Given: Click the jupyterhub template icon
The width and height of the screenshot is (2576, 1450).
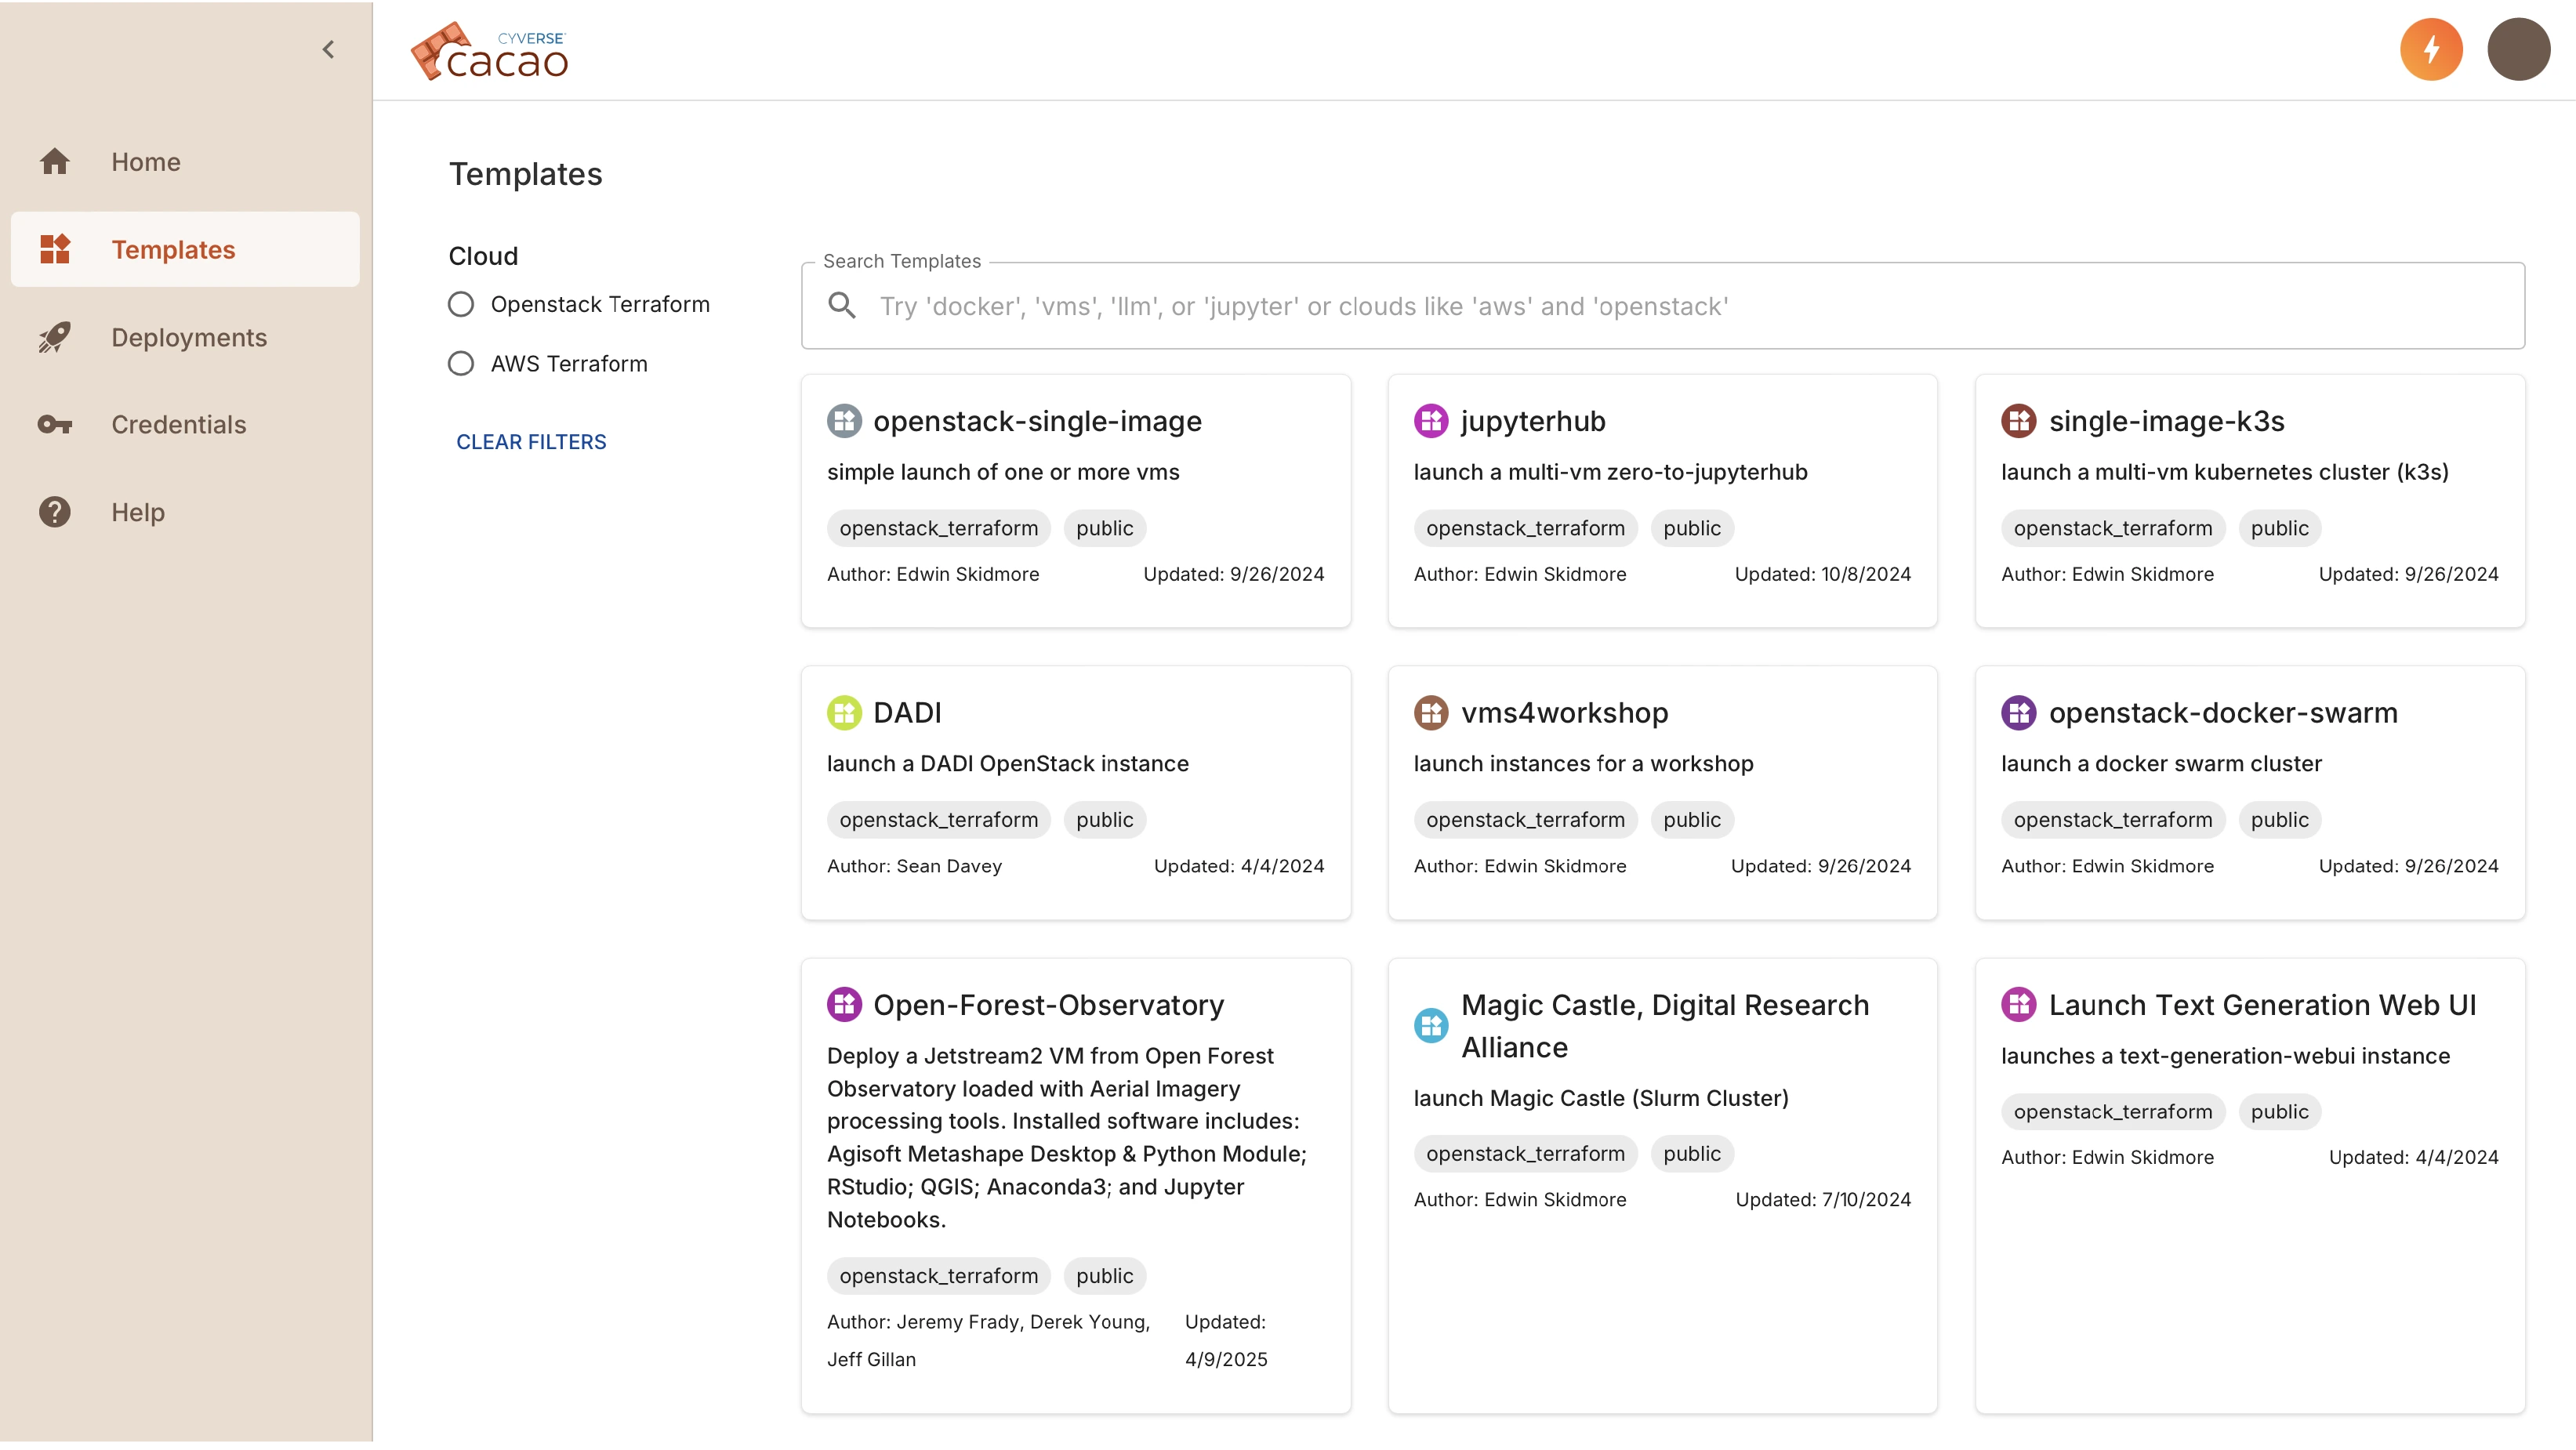Looking at the screenshot, I should [1431, 421].
